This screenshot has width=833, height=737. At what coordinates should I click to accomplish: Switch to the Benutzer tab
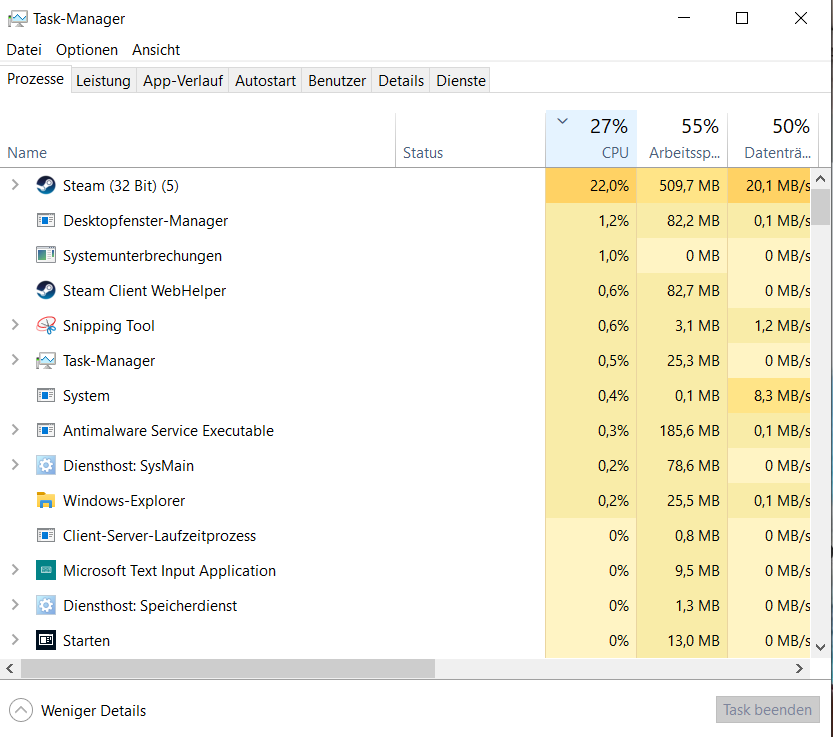337,81
